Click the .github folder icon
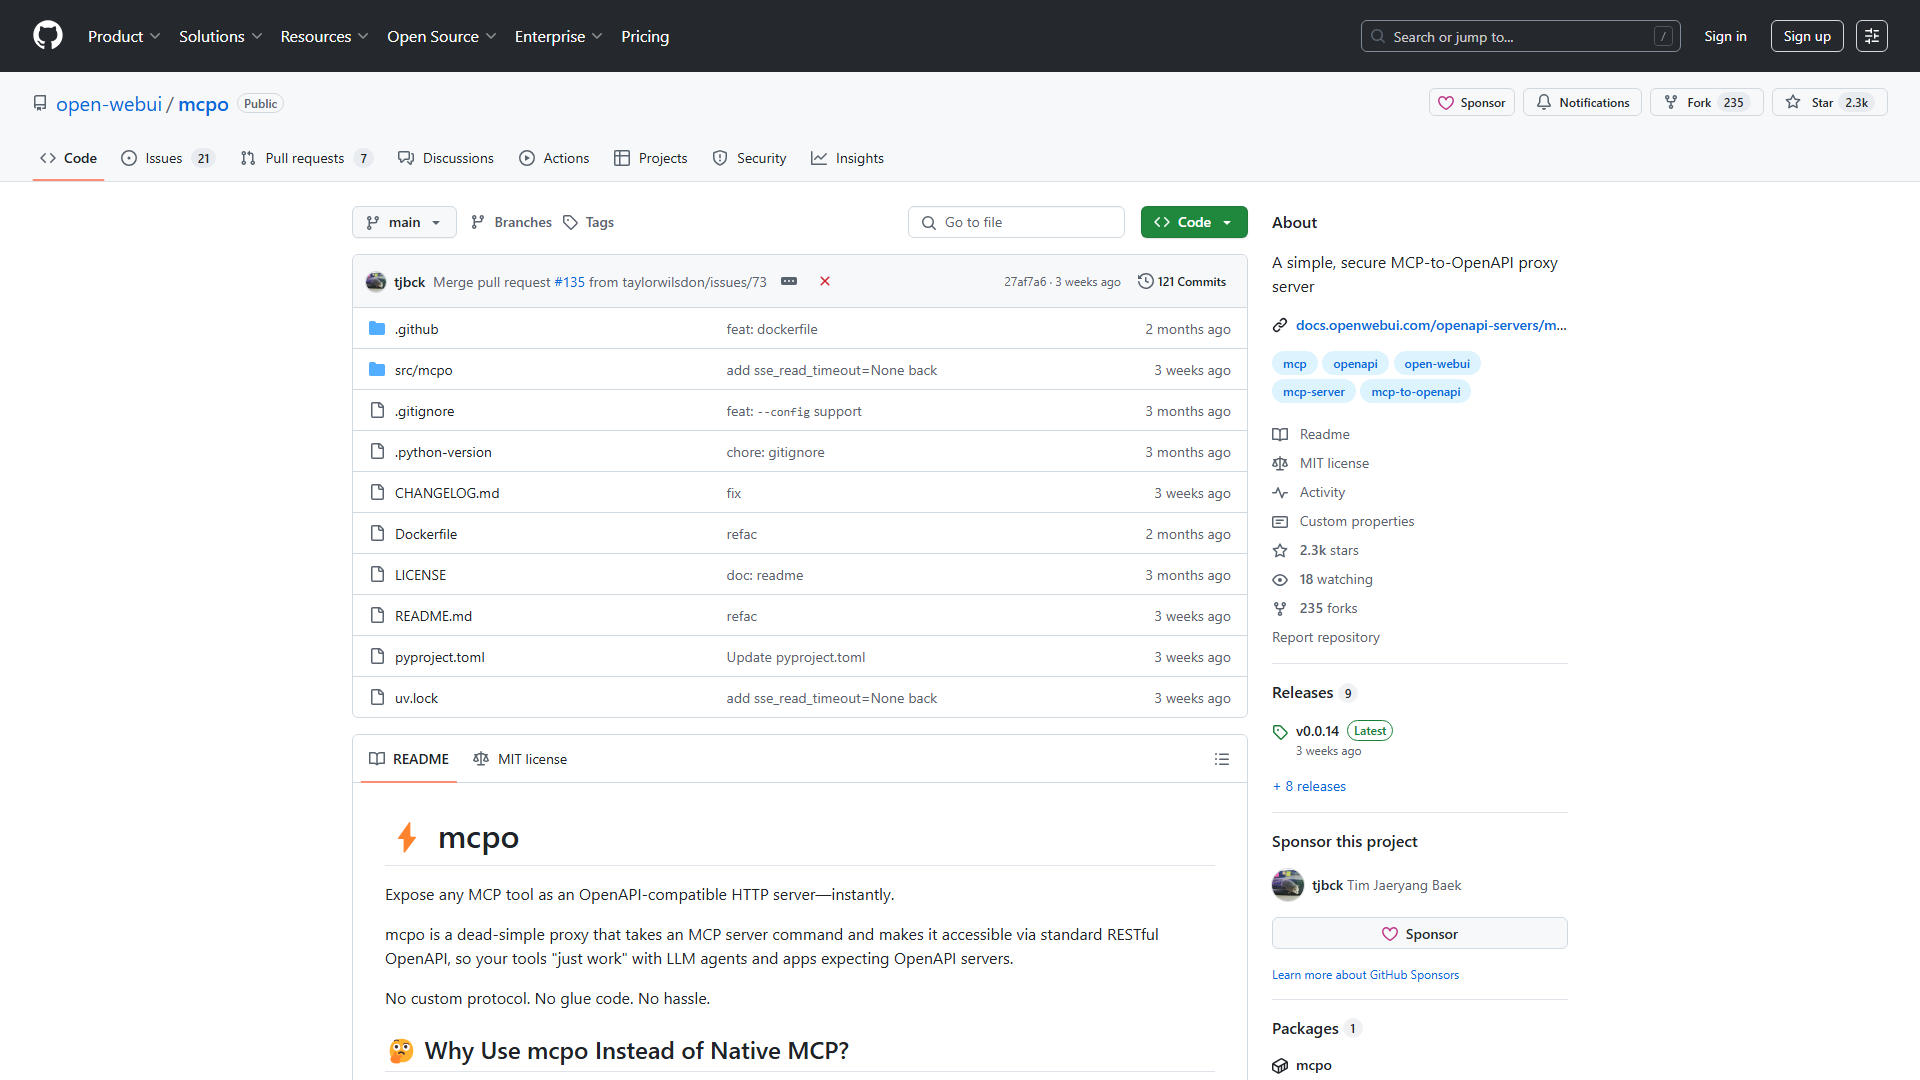This screenshot has height=1080, width=1920. pos(377,329)
